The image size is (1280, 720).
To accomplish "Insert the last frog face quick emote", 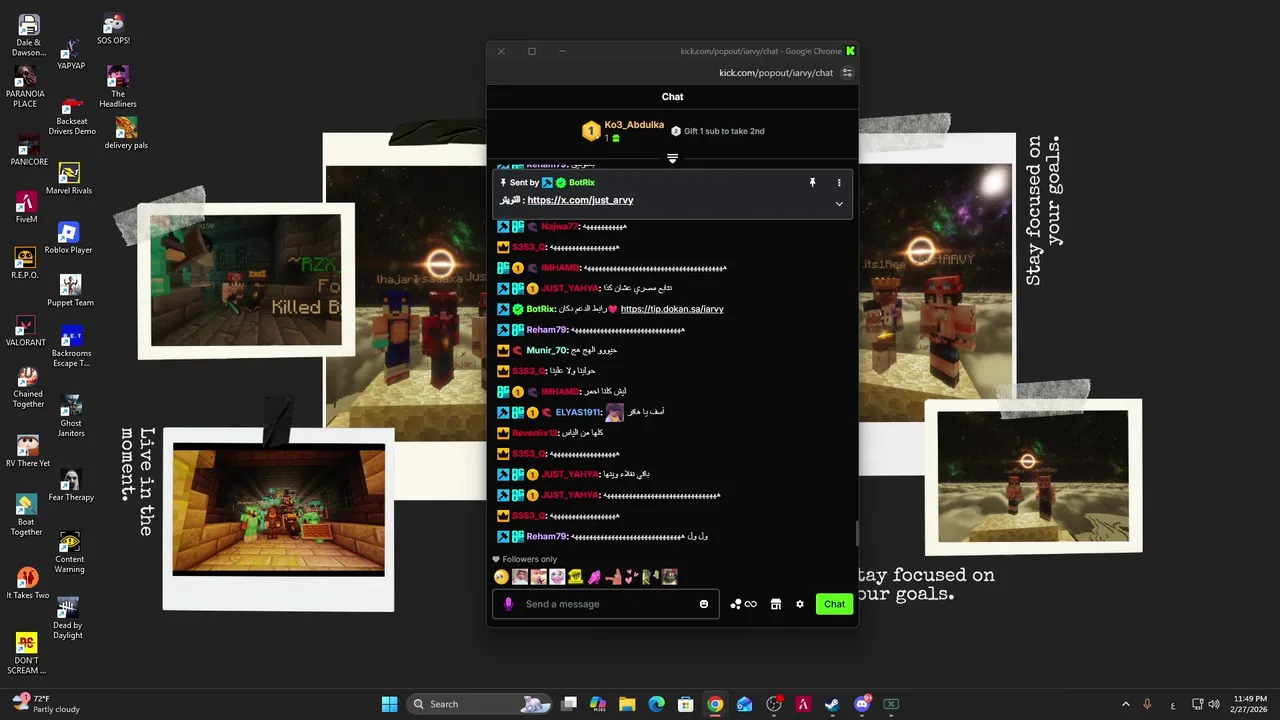I will [x=669, y=577].
